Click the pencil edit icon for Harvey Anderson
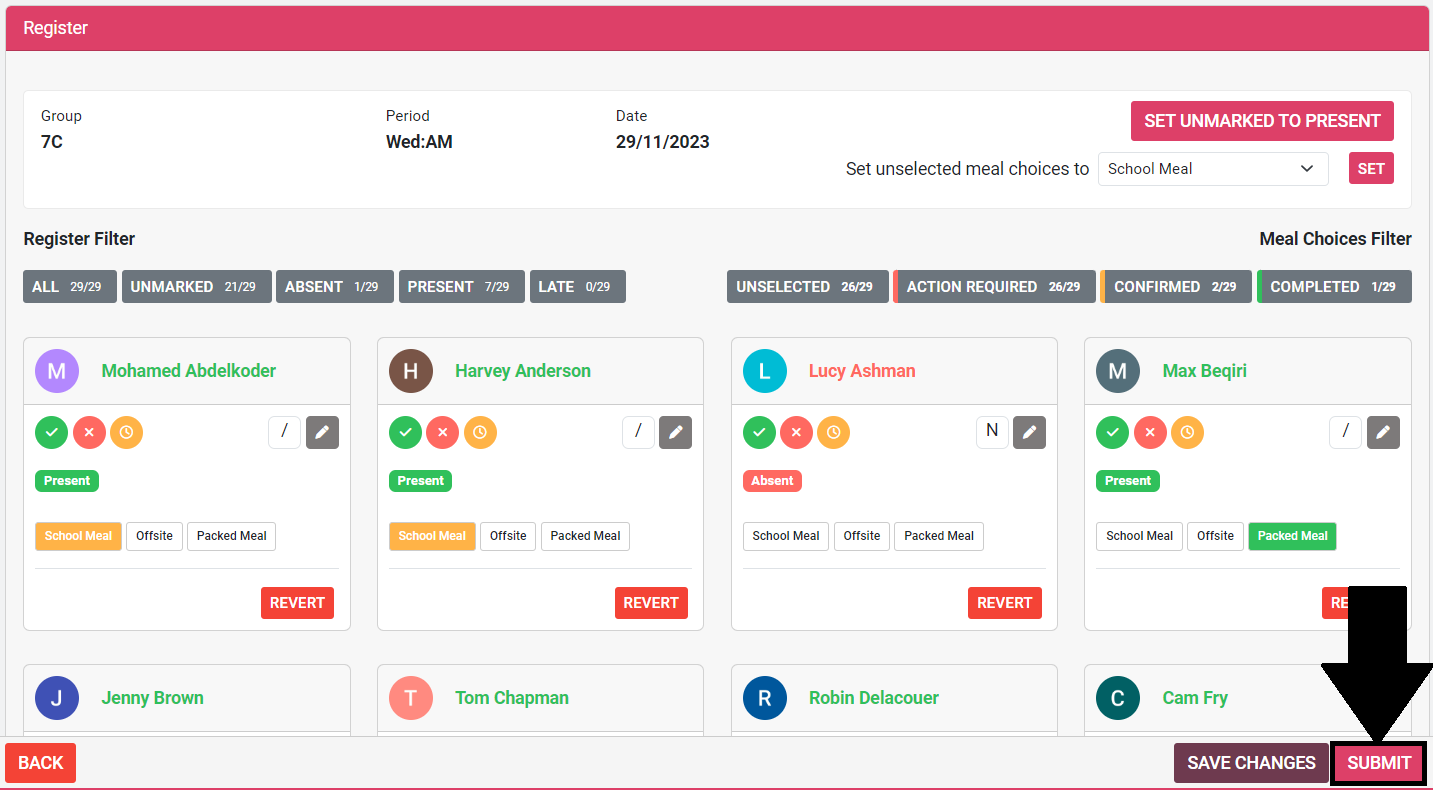 point(675,433)
